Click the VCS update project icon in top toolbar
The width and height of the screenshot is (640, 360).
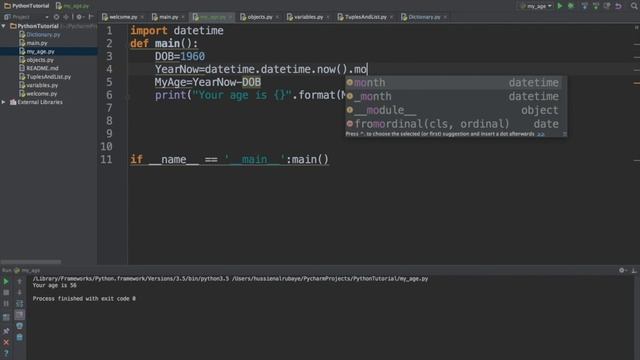pos(584,6)
